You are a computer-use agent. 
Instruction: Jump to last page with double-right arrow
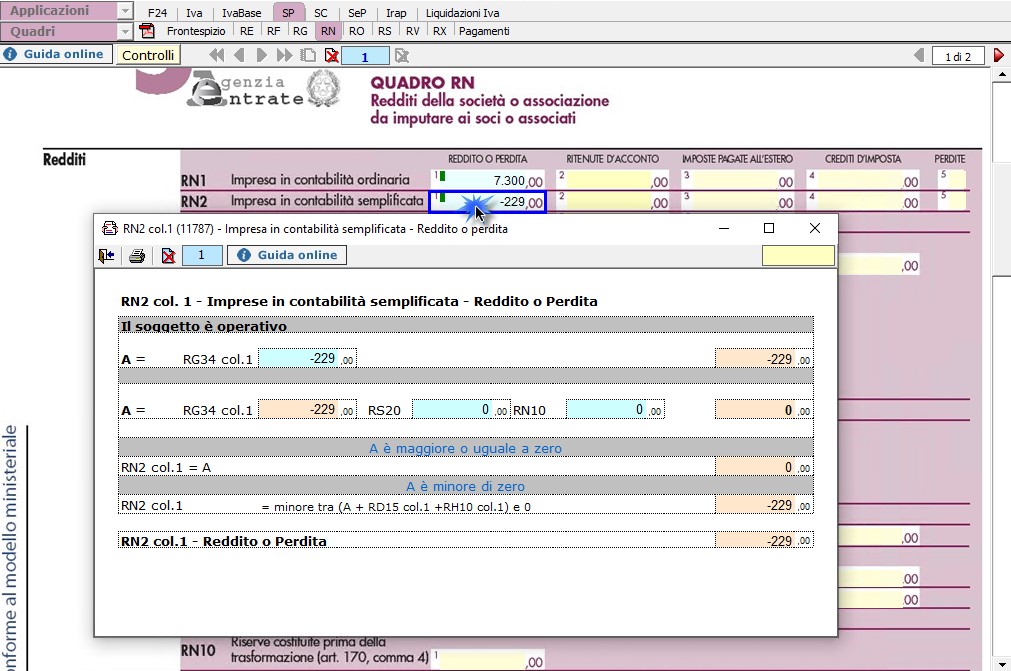pos(284,56)
